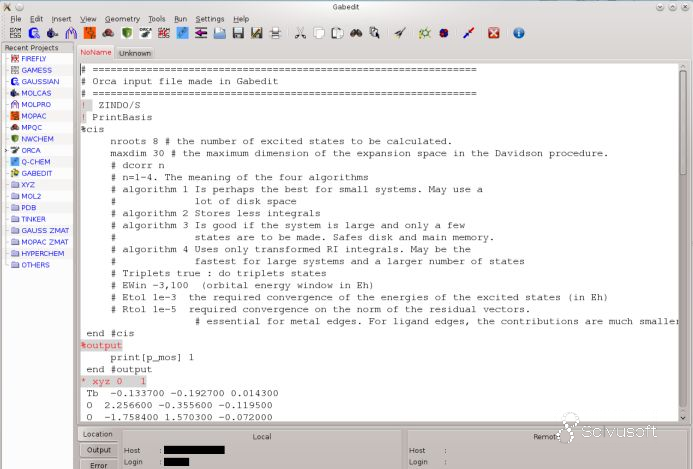Select MPQC in Recent Projects

[31, 127]
